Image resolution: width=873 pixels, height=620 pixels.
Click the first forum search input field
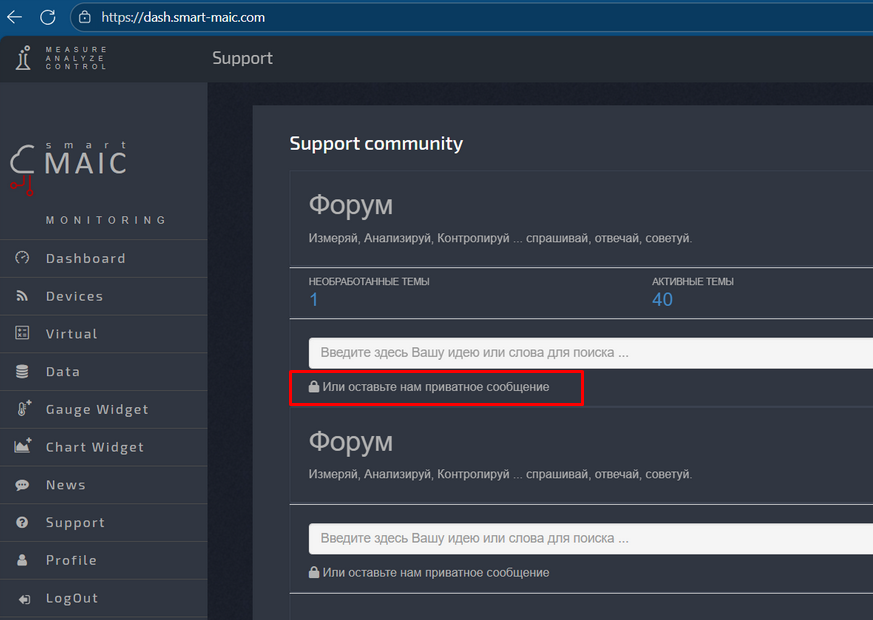(590, 353)
